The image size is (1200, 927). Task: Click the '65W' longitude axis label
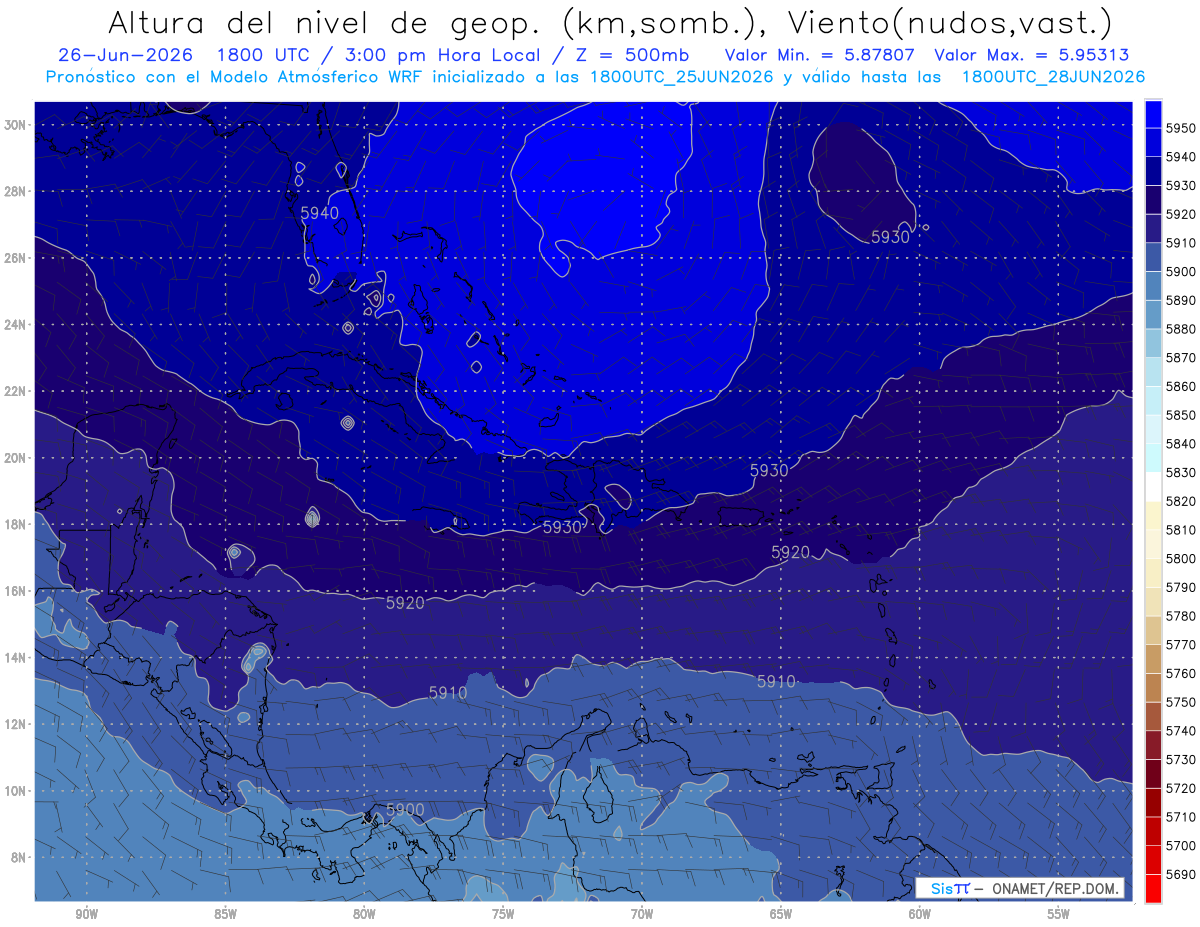point(781,914)
